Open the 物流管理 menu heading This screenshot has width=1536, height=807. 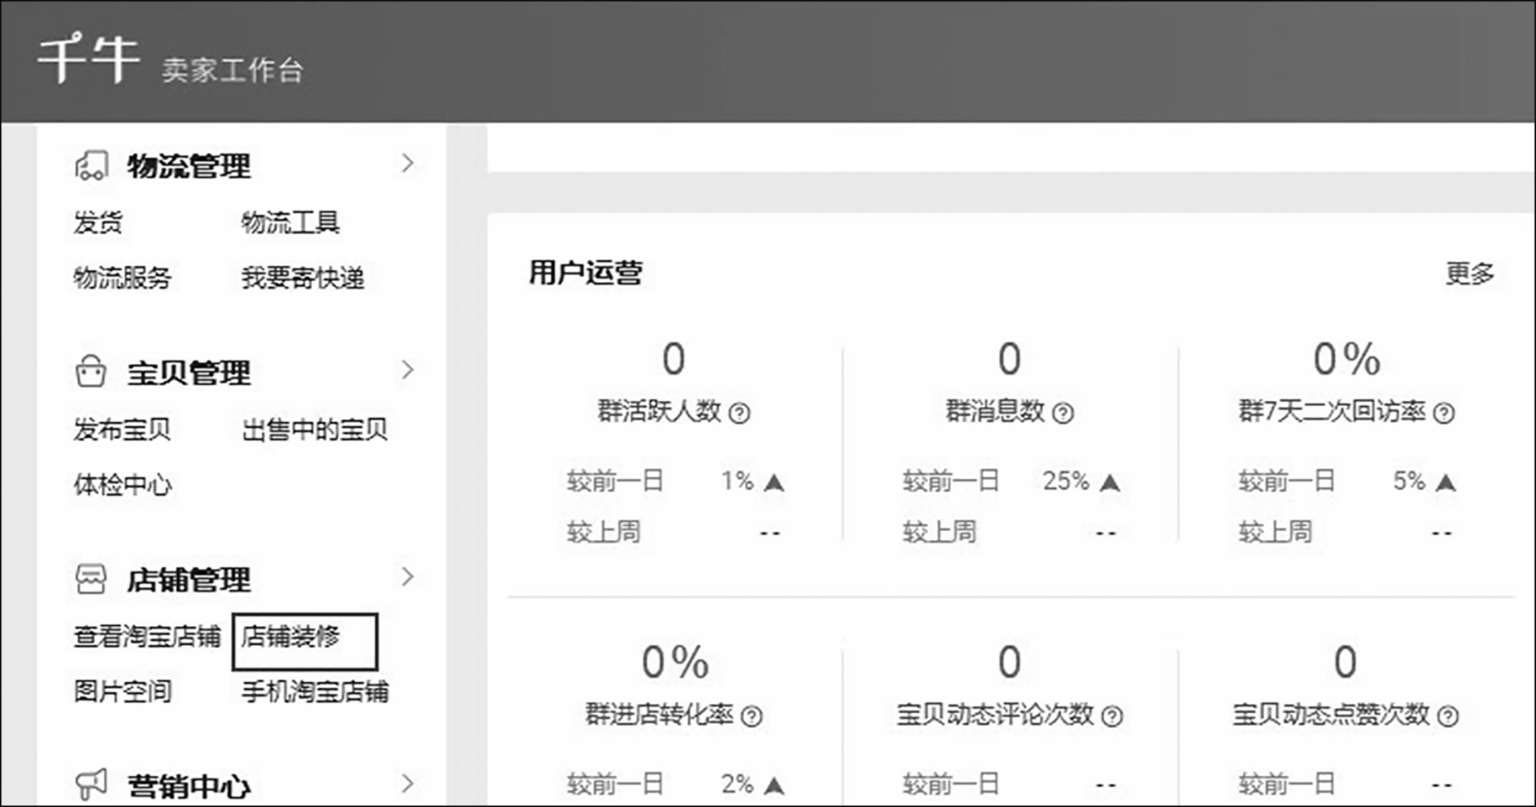[188, 166]
